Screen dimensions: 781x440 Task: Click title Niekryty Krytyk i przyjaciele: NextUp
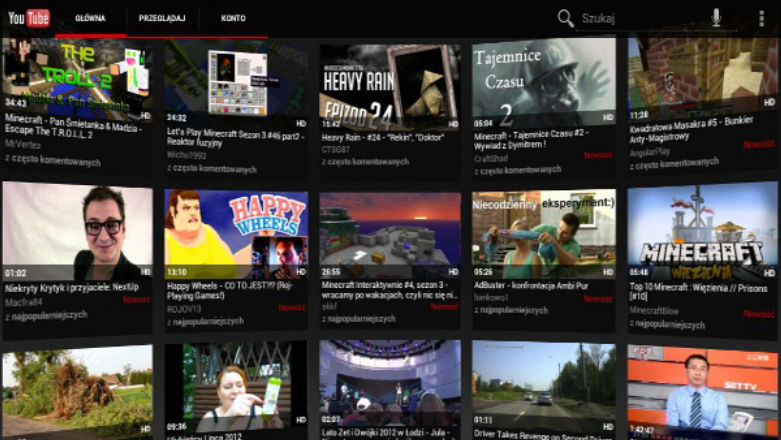[72, 288]
